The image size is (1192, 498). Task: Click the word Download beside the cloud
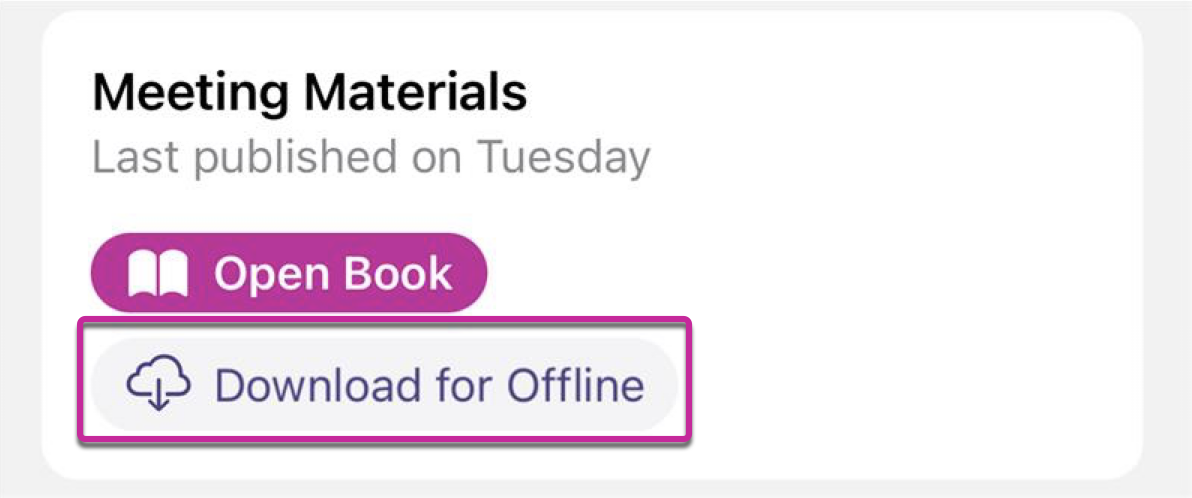click(x=318, y=385)
